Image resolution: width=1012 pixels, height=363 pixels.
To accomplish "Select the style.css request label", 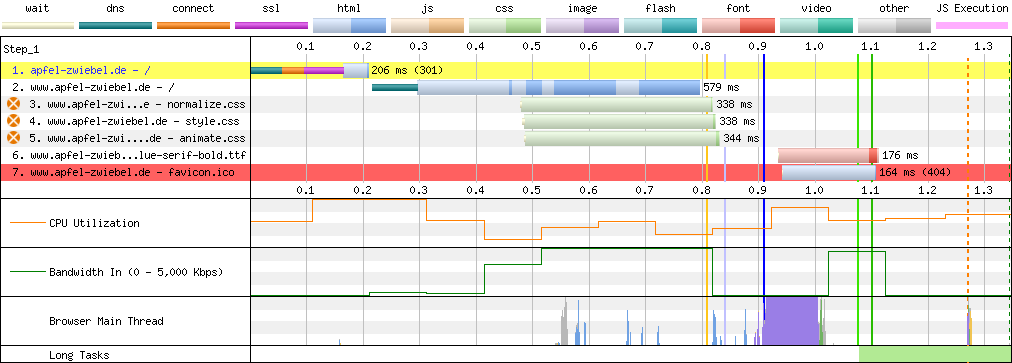I will pyautogui.click(x=135, y=121).
